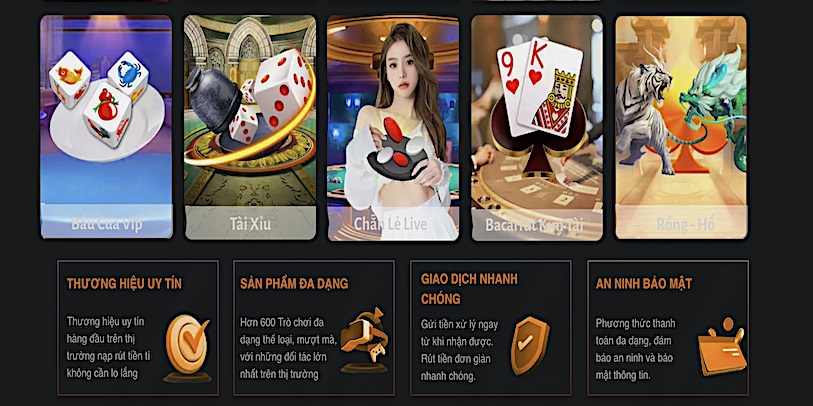Select the Chẵn Lẻ Live game card
Image resolution: width=813 pixels, height=406 pixels.
[x=393, y=127]
